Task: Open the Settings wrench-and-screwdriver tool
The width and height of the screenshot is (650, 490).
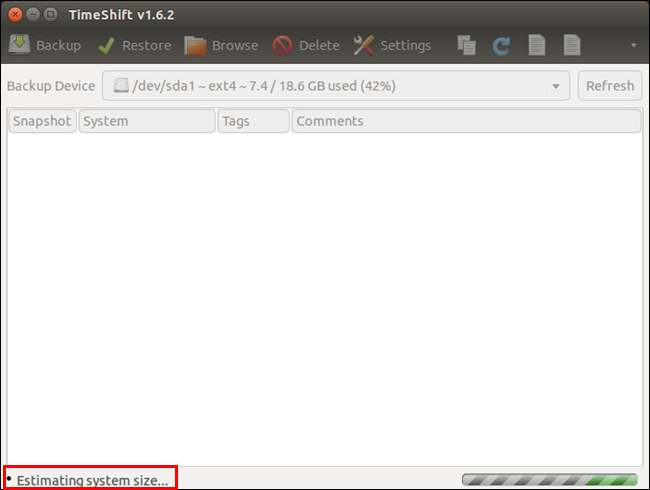Action: (364, 45)
